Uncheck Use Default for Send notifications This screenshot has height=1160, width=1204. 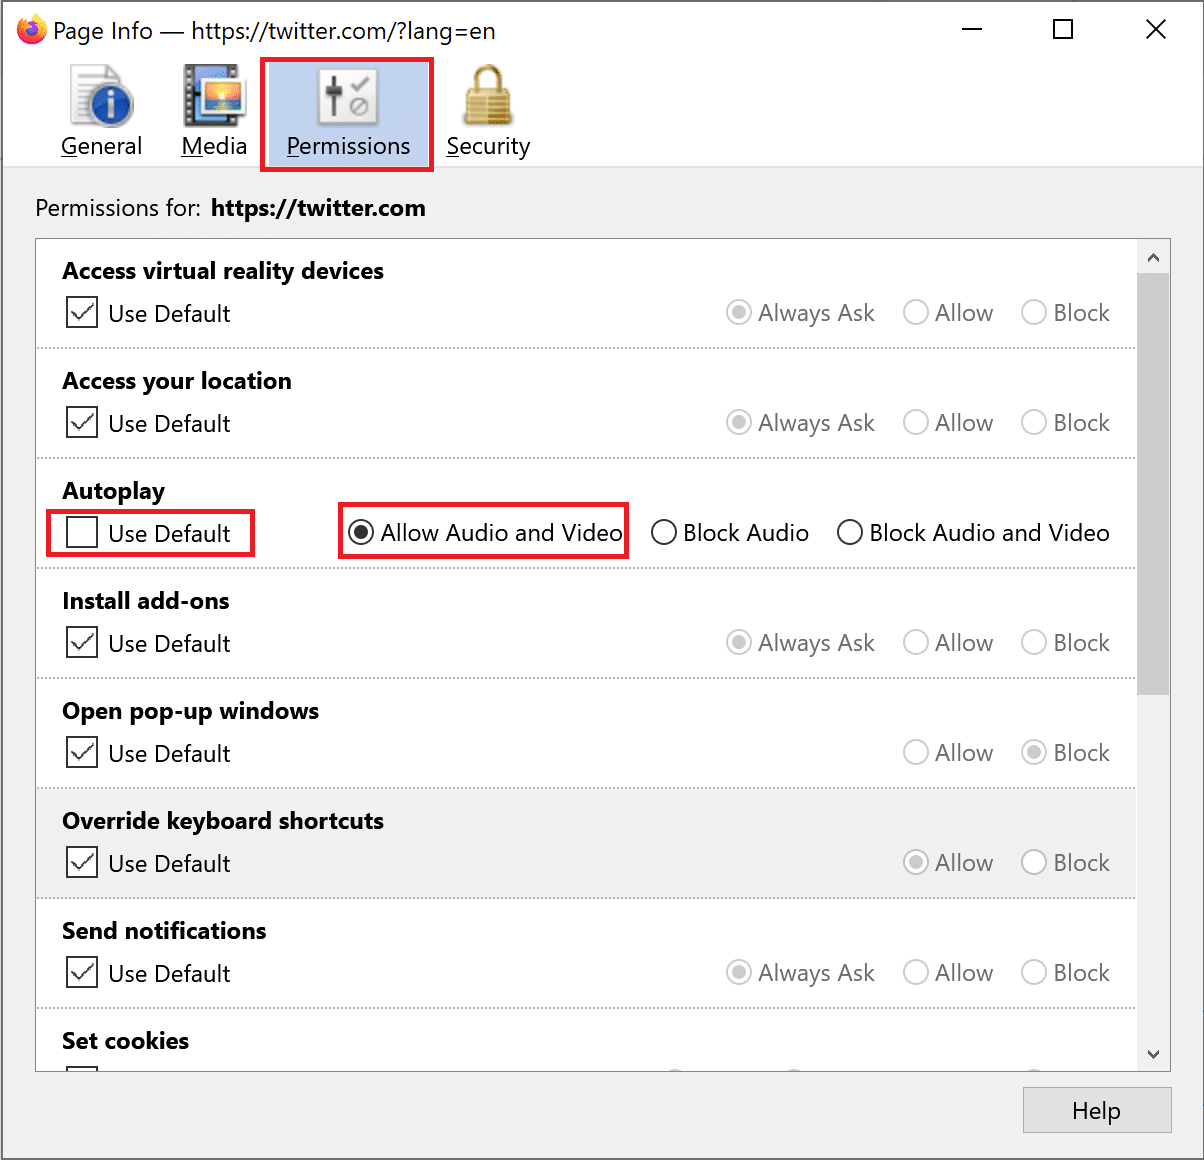81,972
